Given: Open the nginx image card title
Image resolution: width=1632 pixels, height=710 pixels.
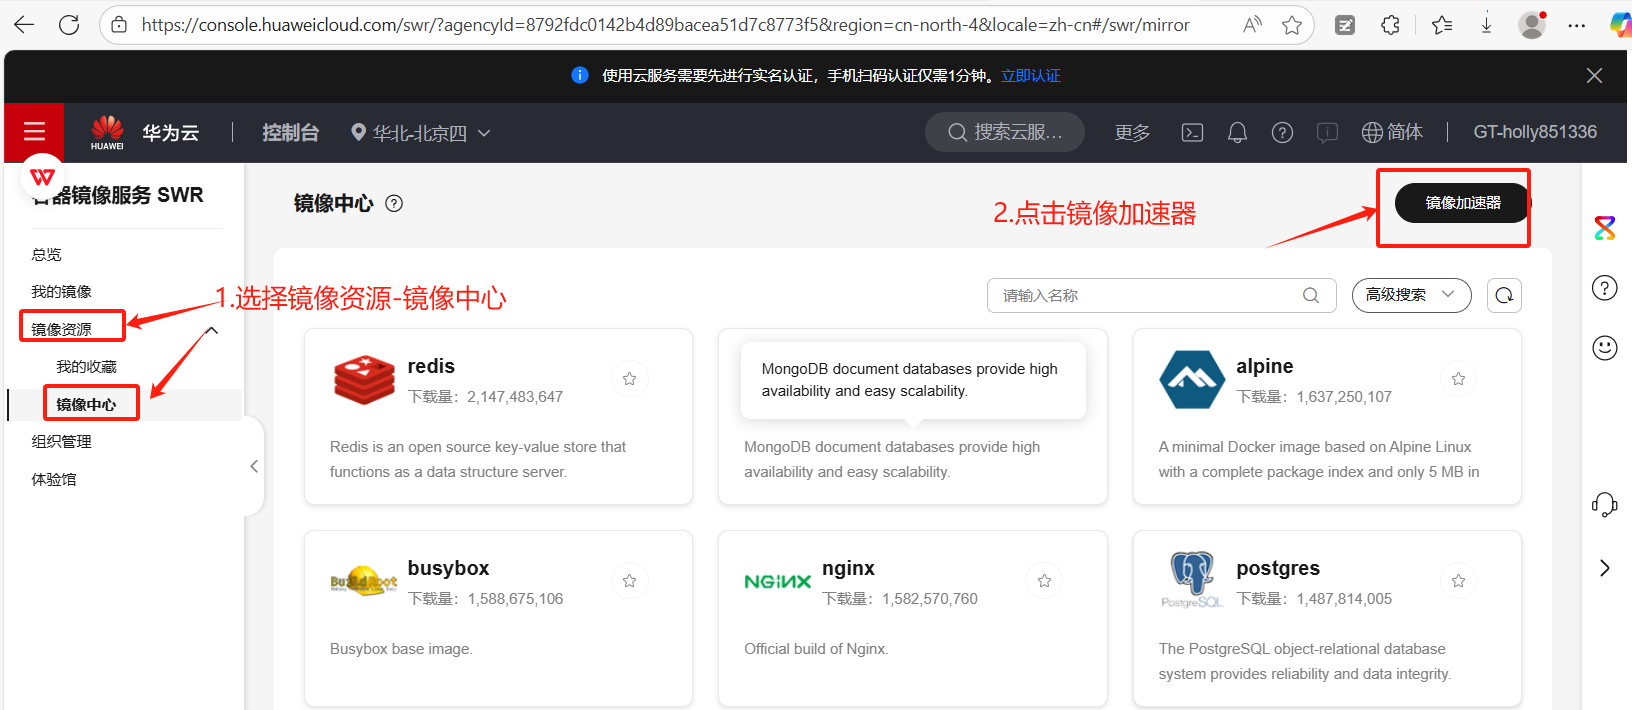Looking at the screenshot, I should click(x=848, y=568).
